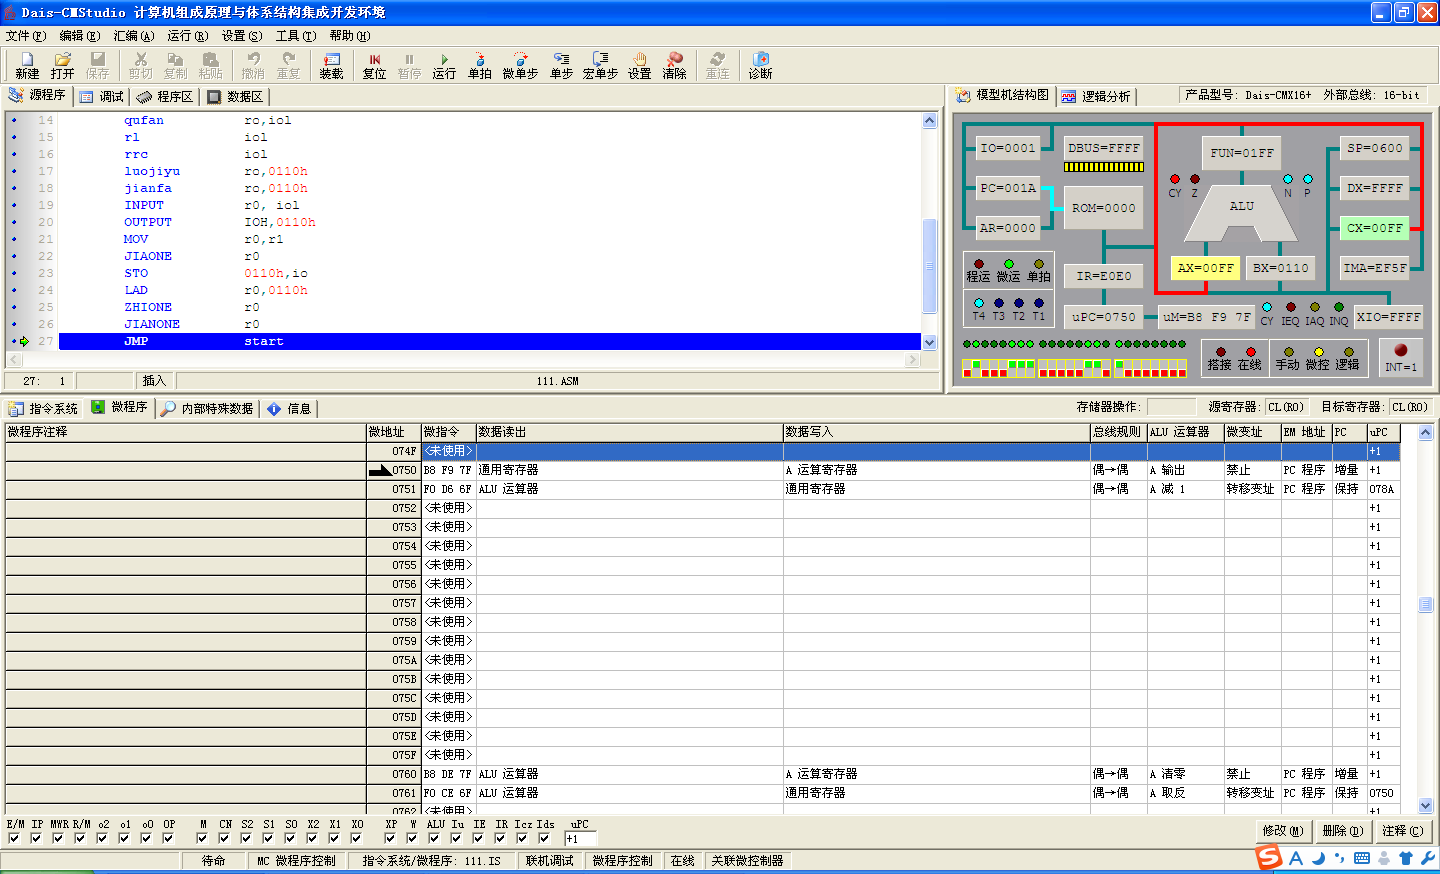Click the 粘贴 (Paste) toolbar icon
The width and height of the screenshot is (1440, 874).
click(210, 66)
